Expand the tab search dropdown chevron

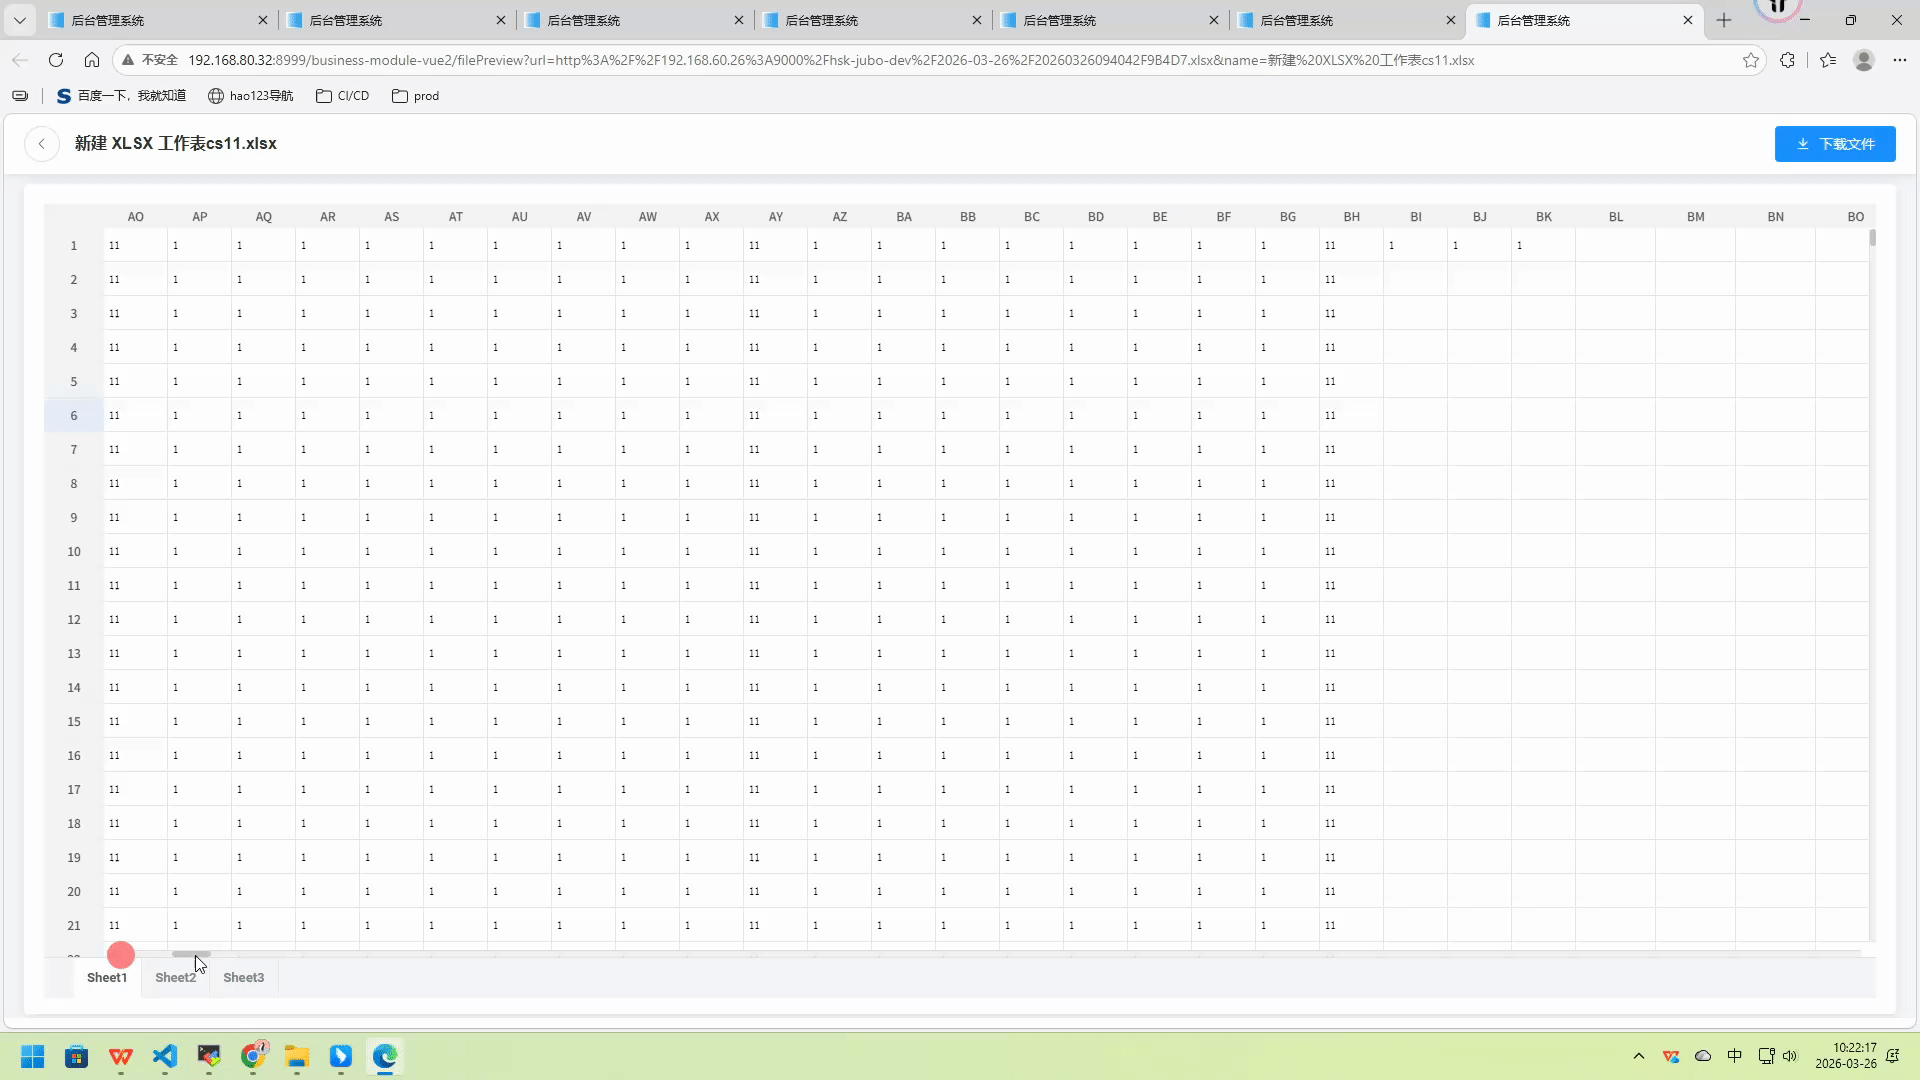(19, 20)
